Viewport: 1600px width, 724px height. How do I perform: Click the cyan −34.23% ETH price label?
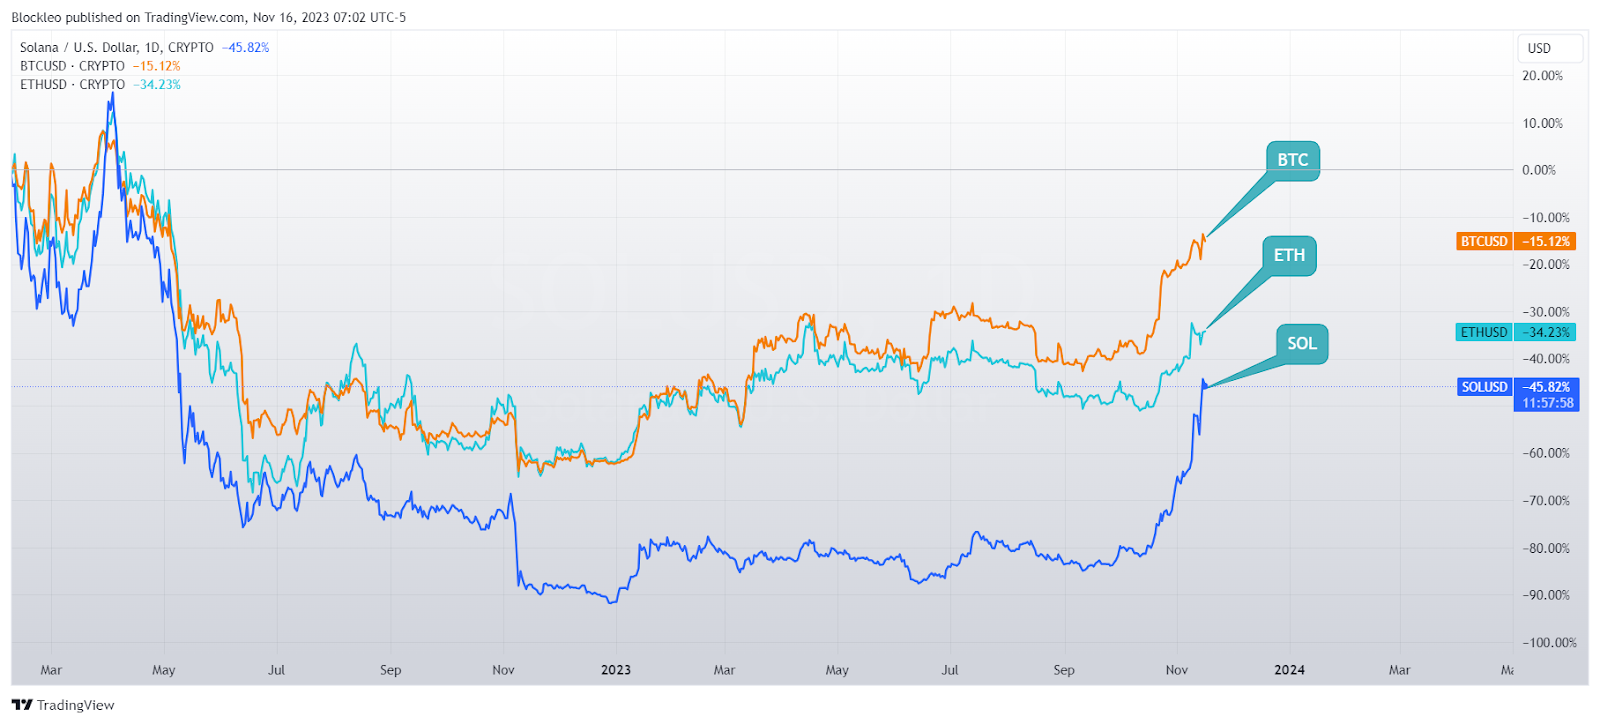1546,332
